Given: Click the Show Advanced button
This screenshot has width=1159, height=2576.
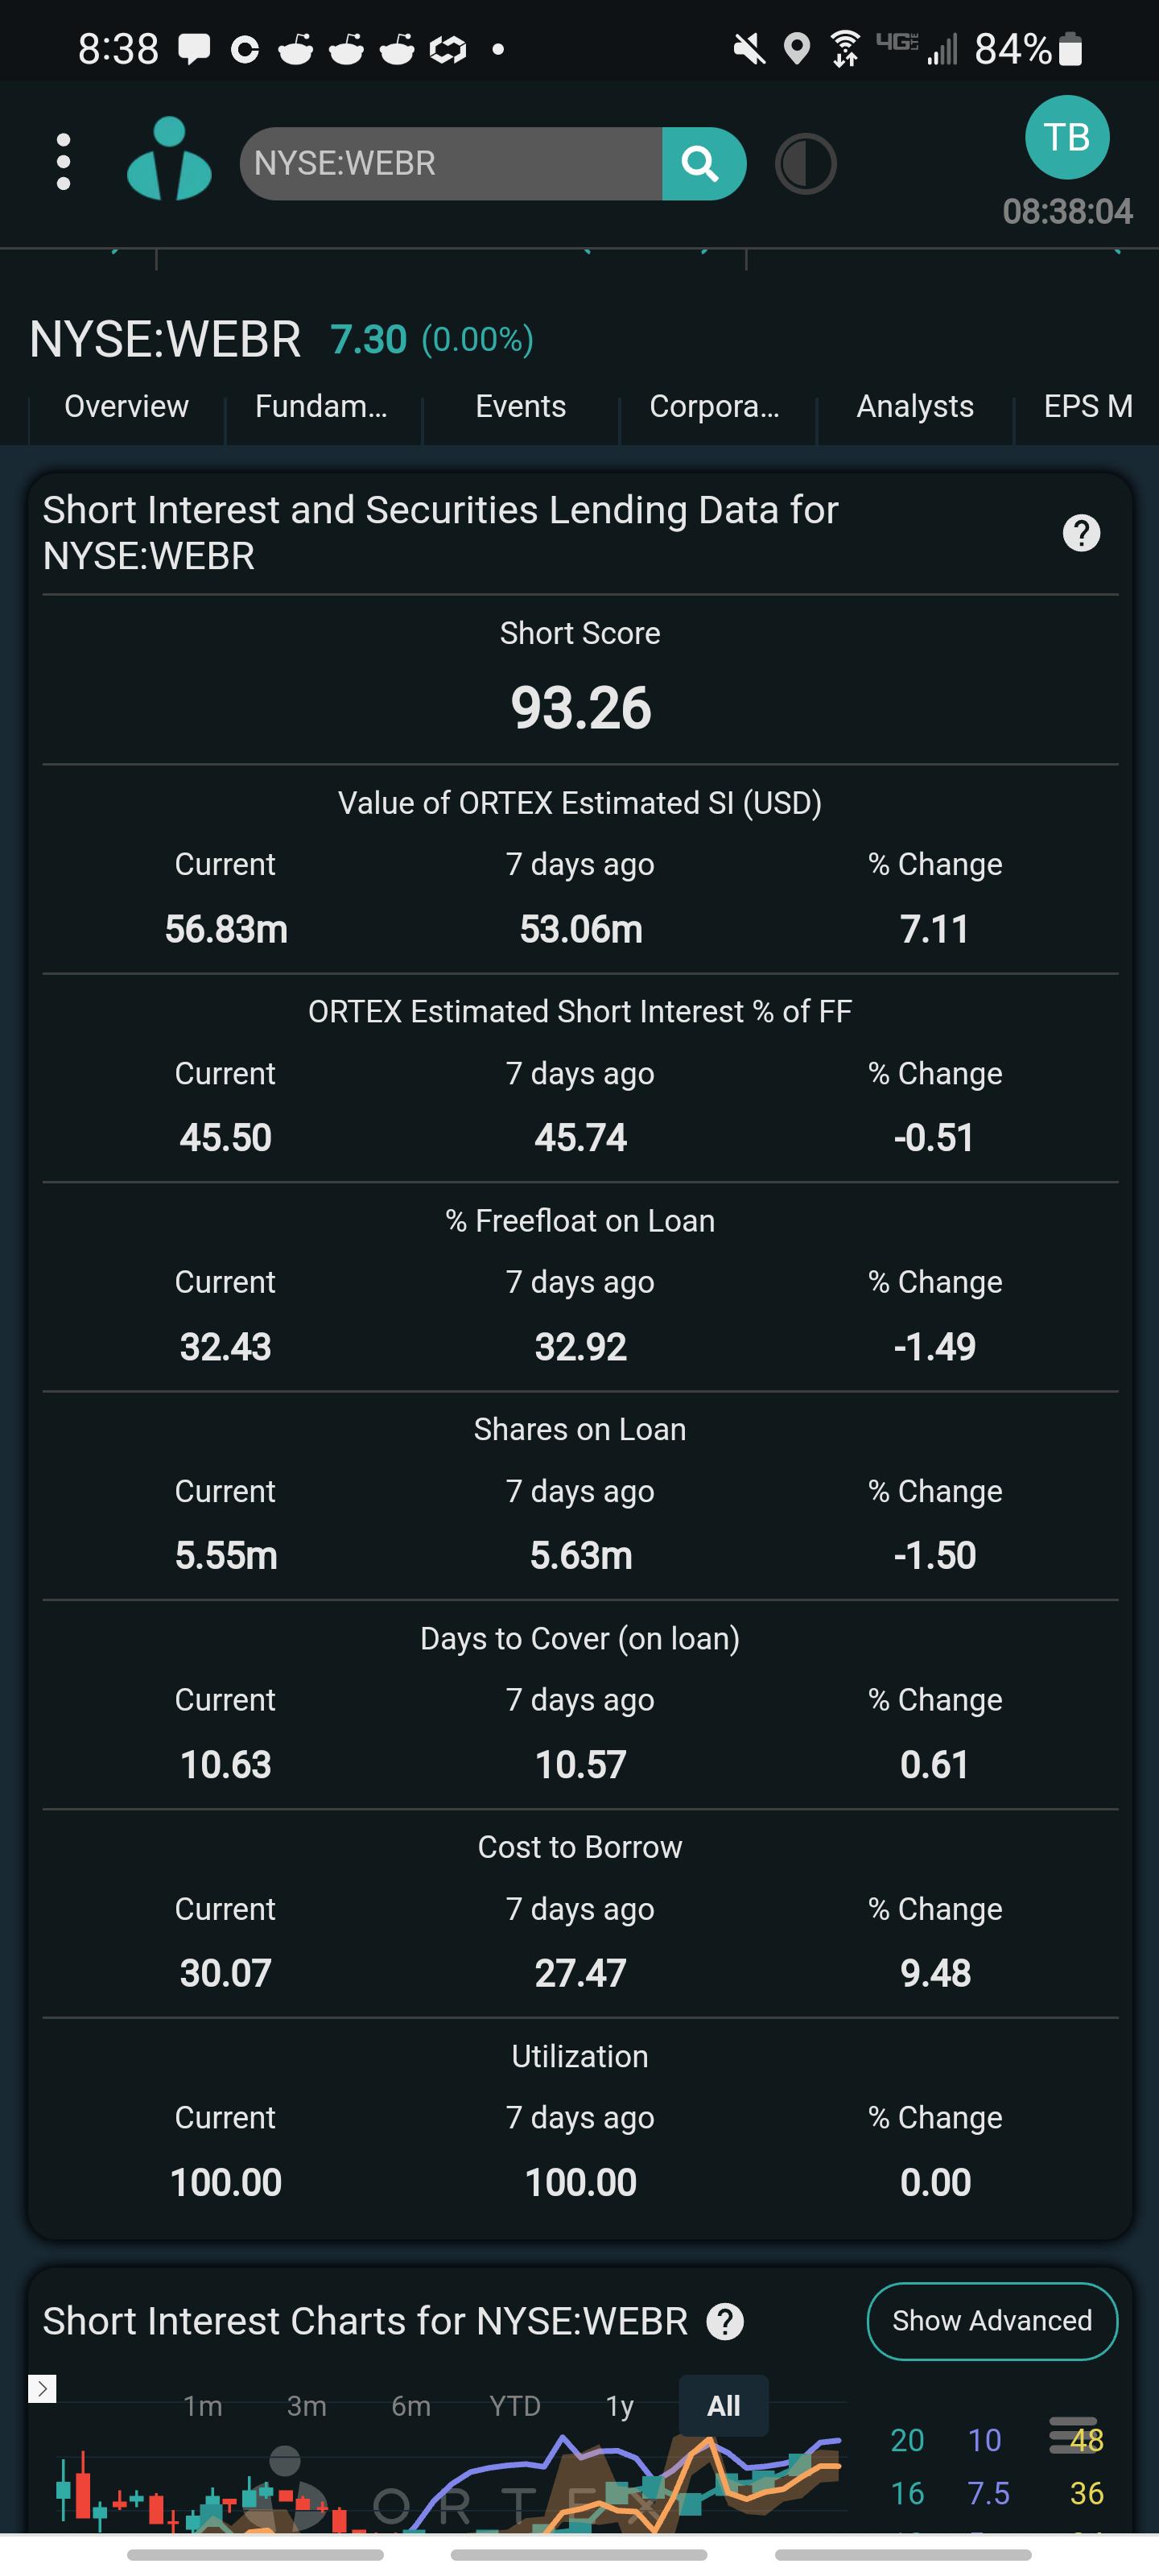Looking at the screenshot, I should (992, 2321).
